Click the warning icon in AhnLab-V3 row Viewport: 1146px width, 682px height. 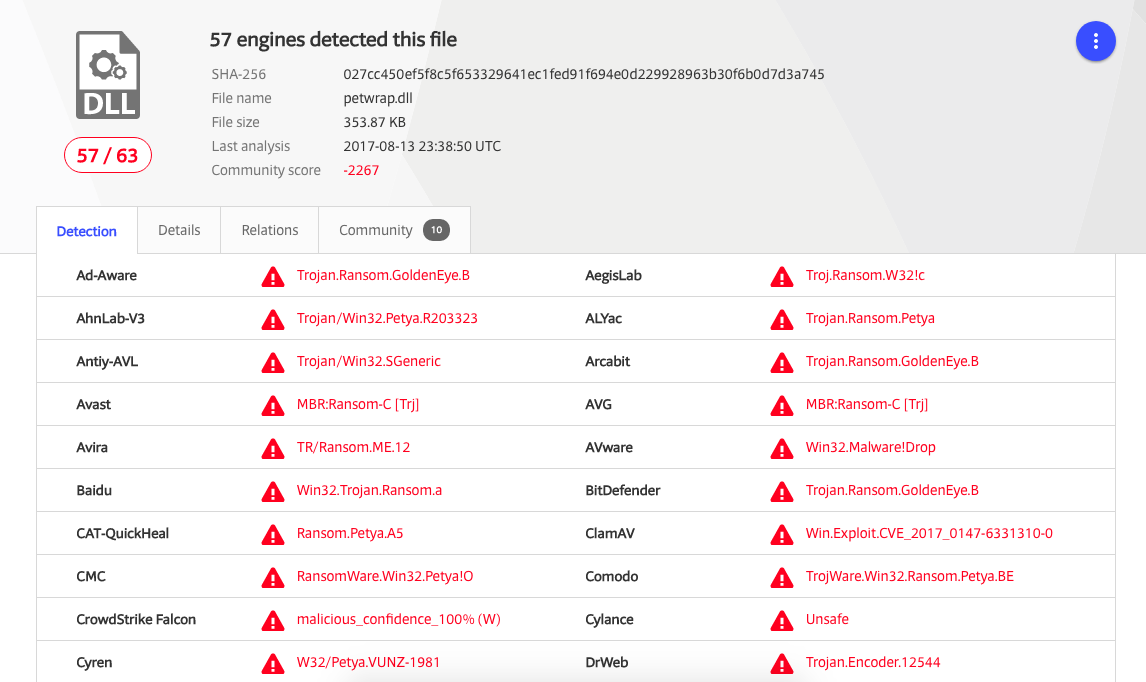click(x=273, y=319)
